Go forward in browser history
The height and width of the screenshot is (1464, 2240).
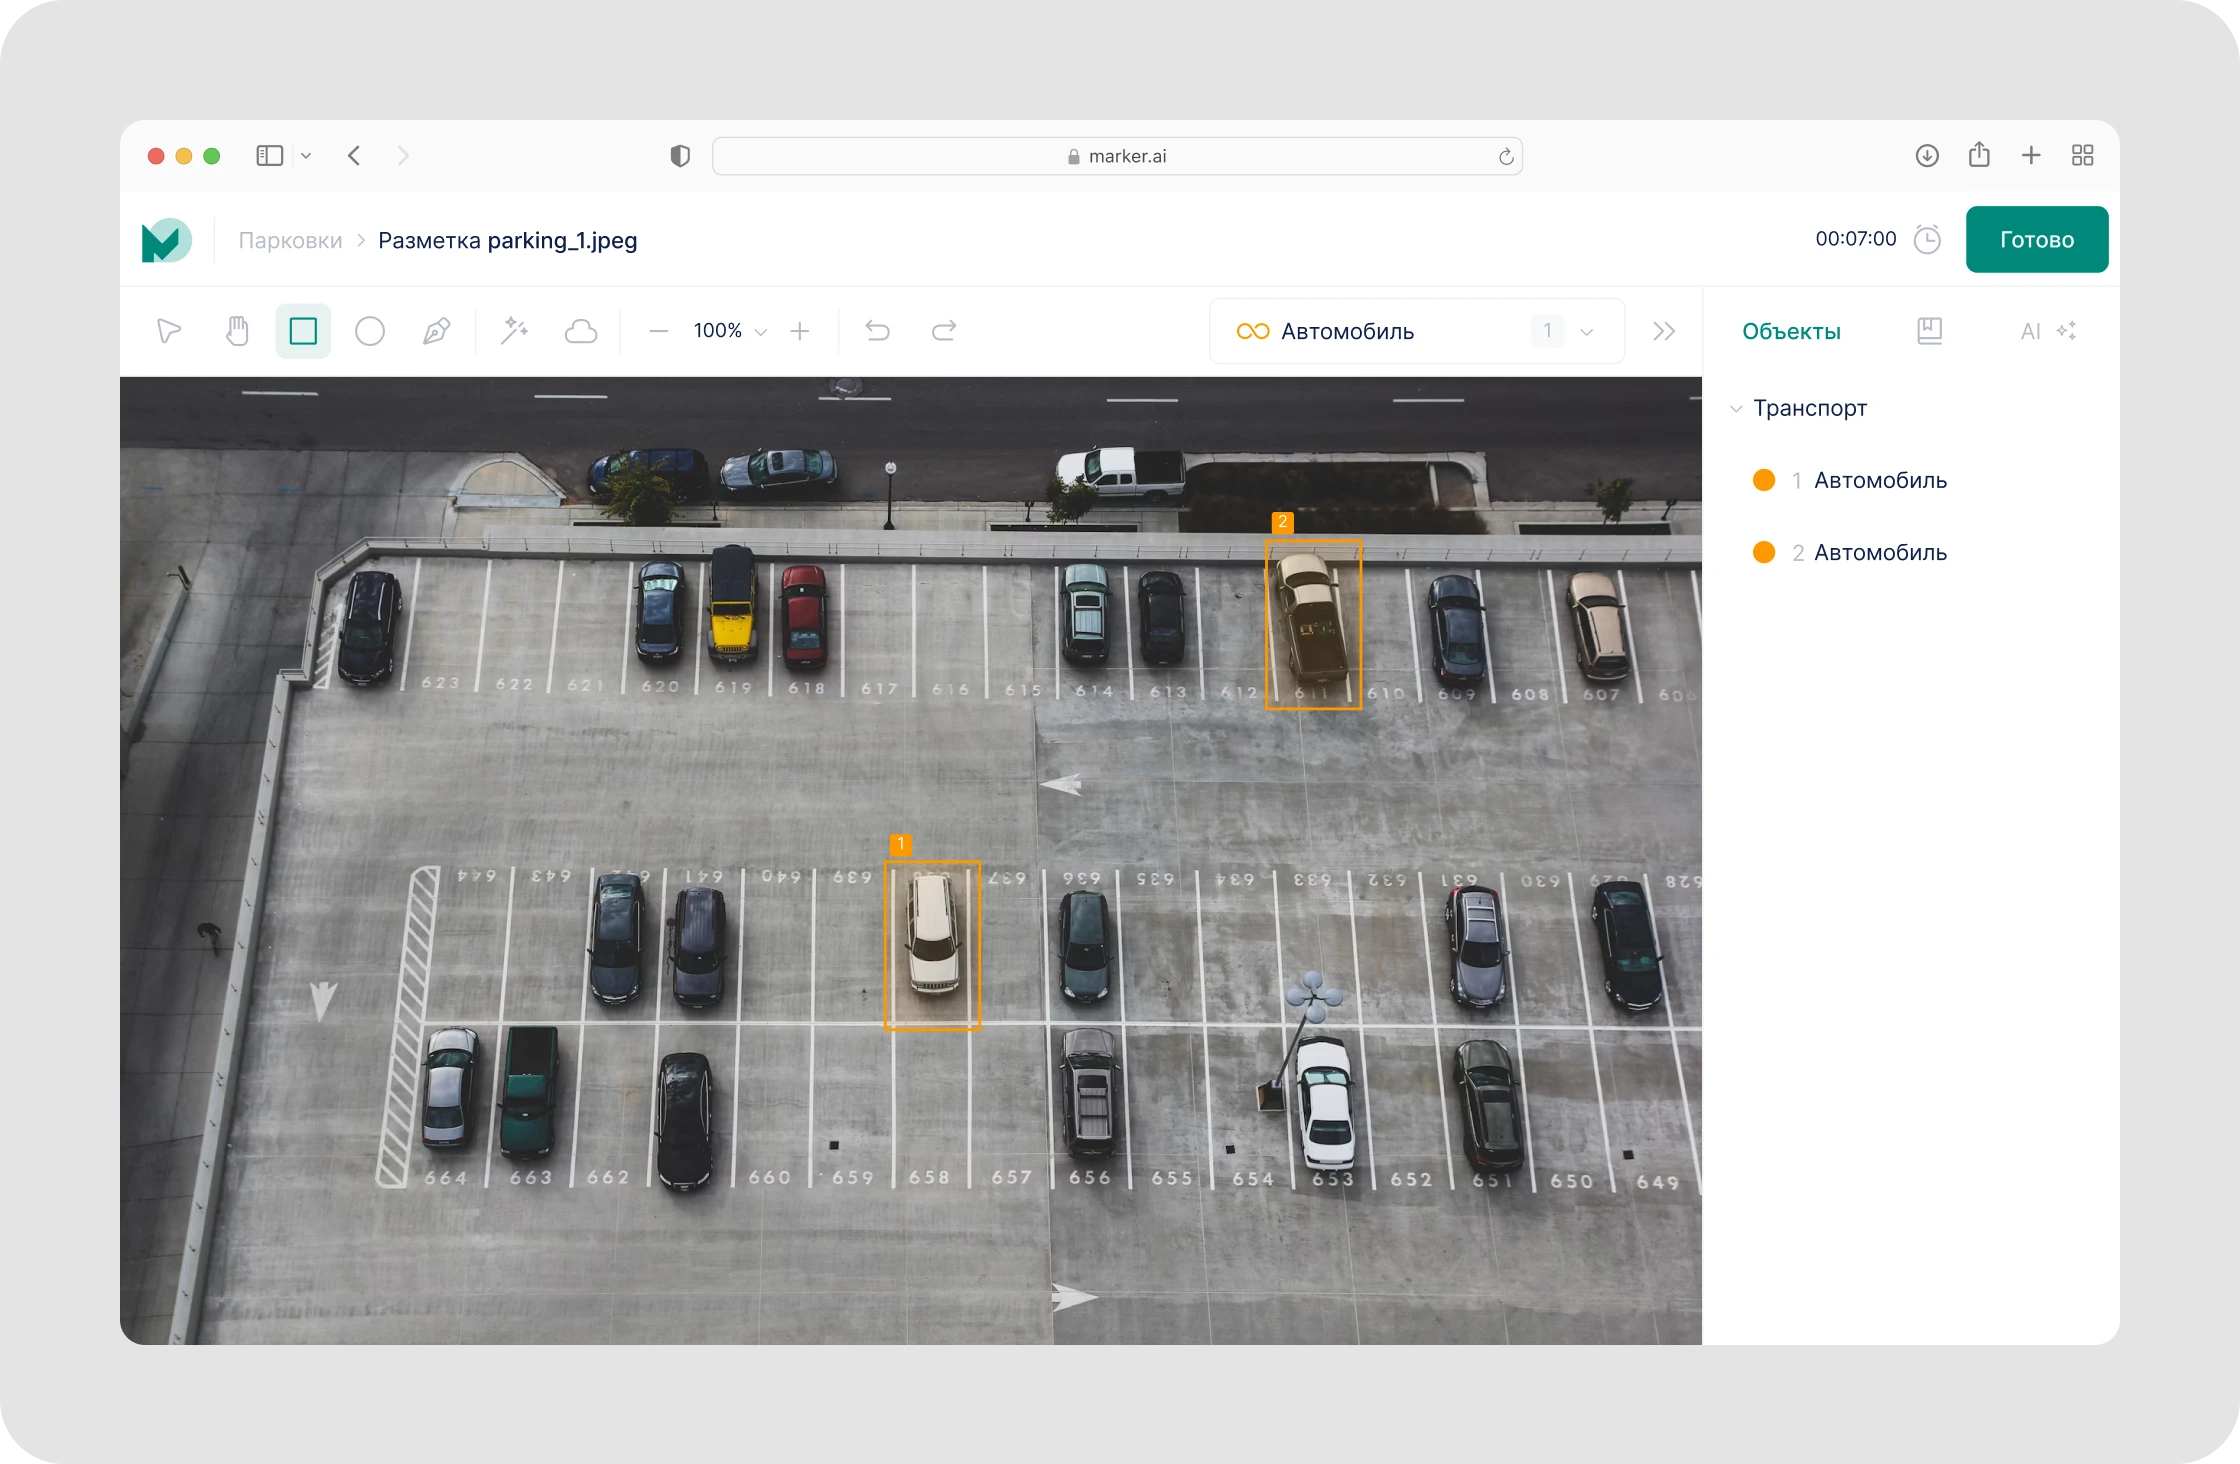[403, 156]
